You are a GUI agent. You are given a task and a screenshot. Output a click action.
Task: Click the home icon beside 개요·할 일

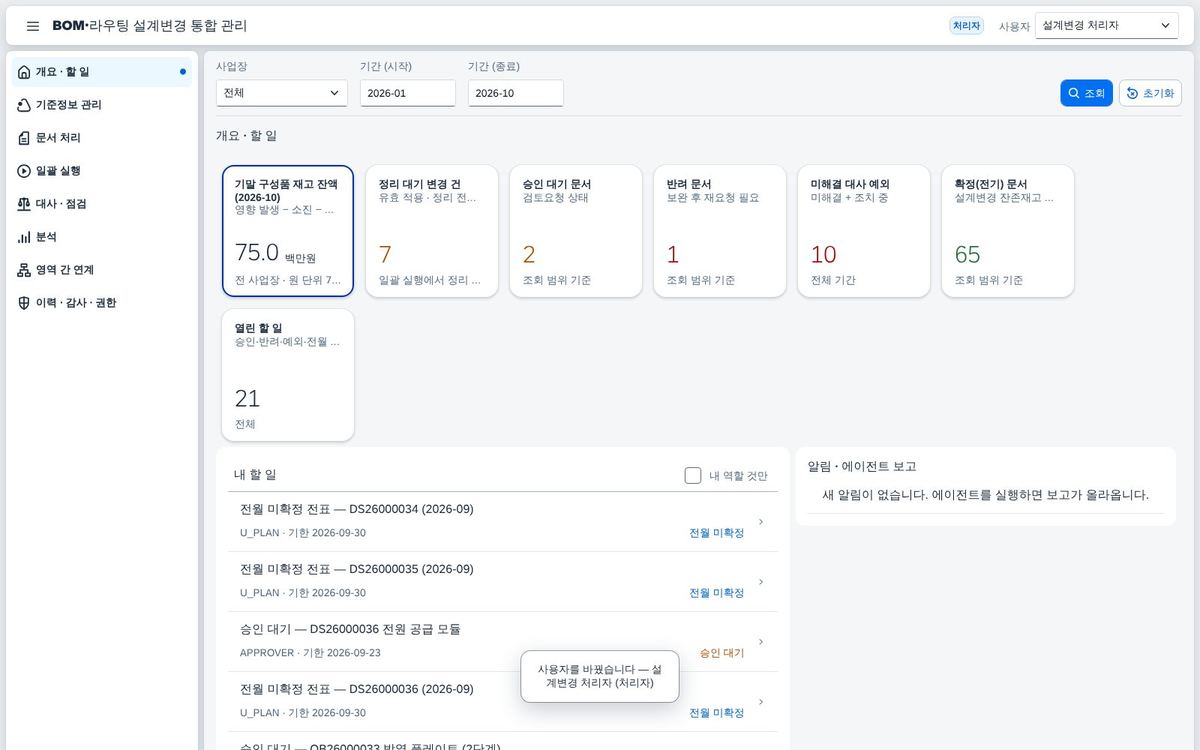(24, 72)
